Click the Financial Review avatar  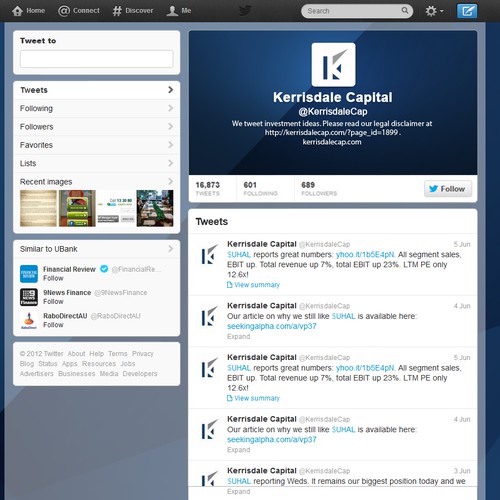[x=29, y=274]
